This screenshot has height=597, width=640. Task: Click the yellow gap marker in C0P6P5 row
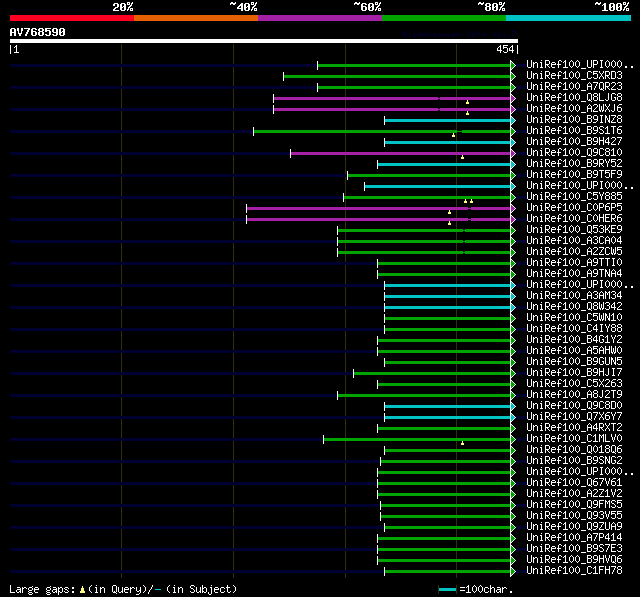coord(449,212)
